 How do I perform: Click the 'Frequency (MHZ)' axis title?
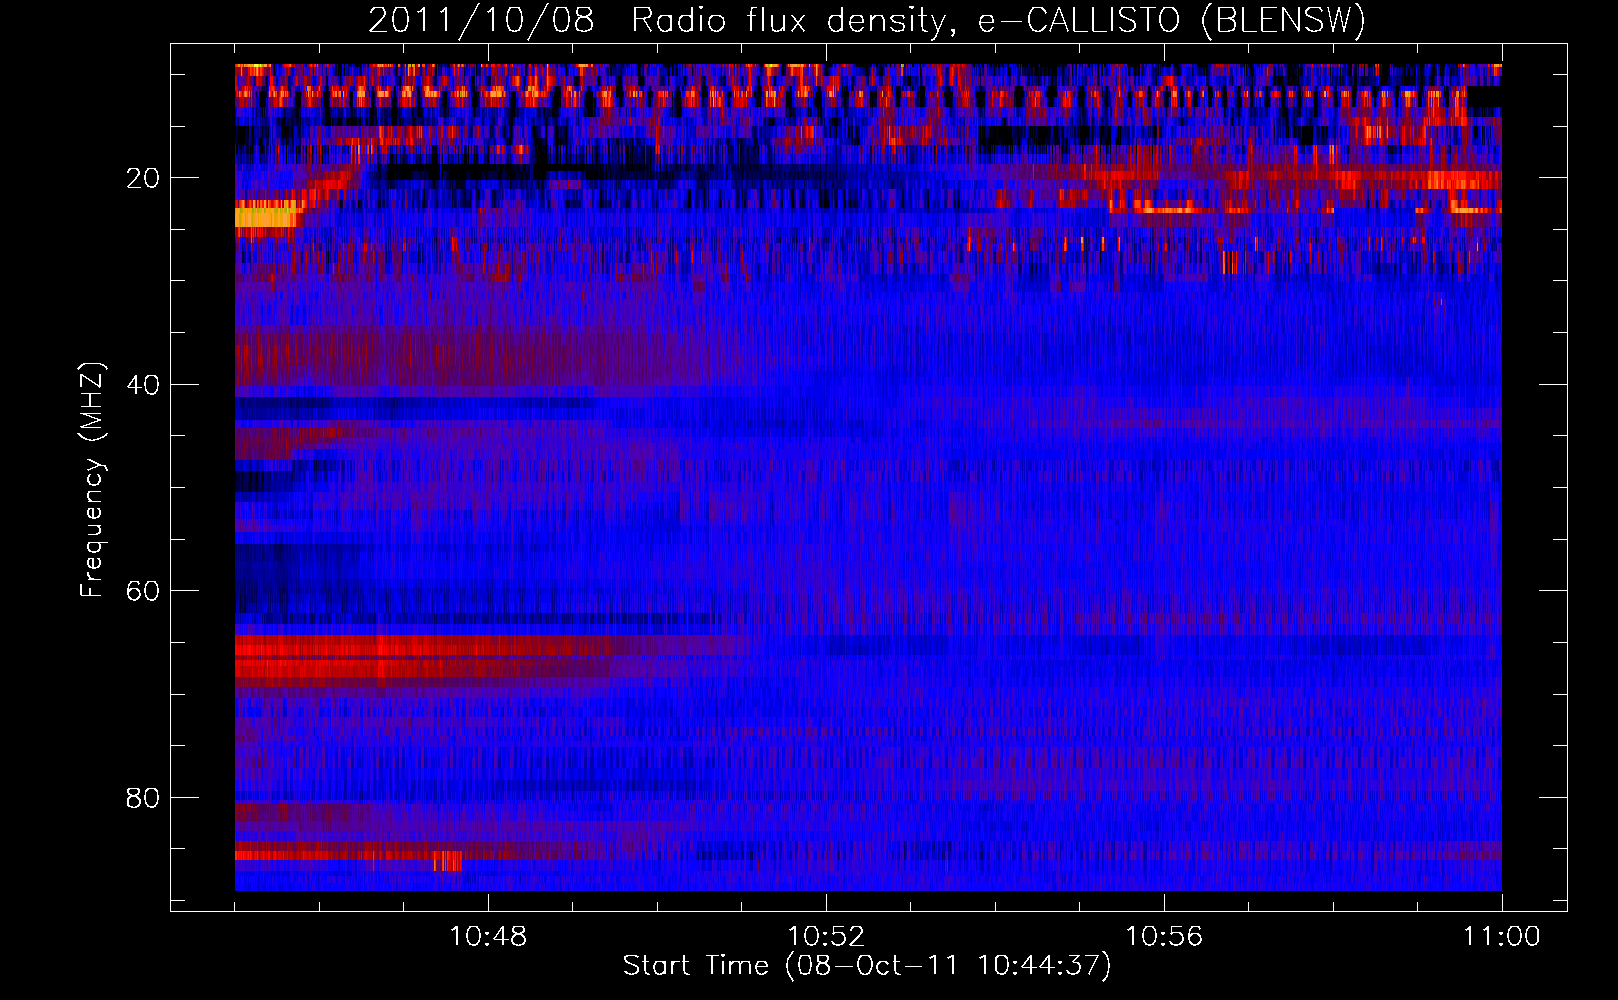(91, 480)
